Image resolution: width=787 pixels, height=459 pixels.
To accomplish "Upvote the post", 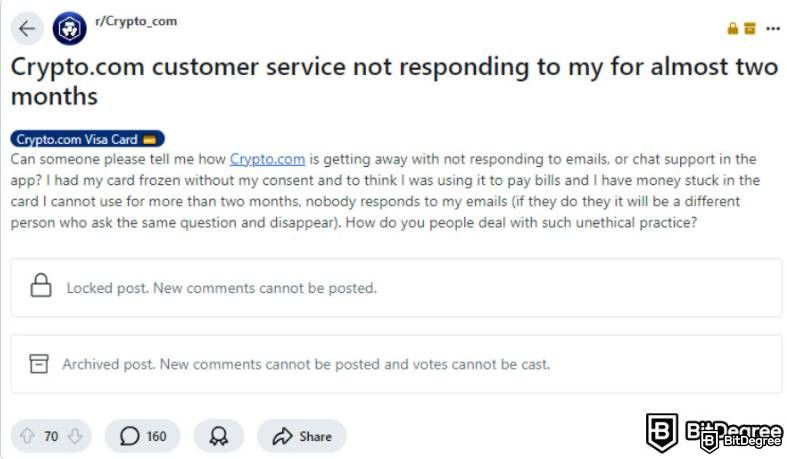I will click(27, 436).
